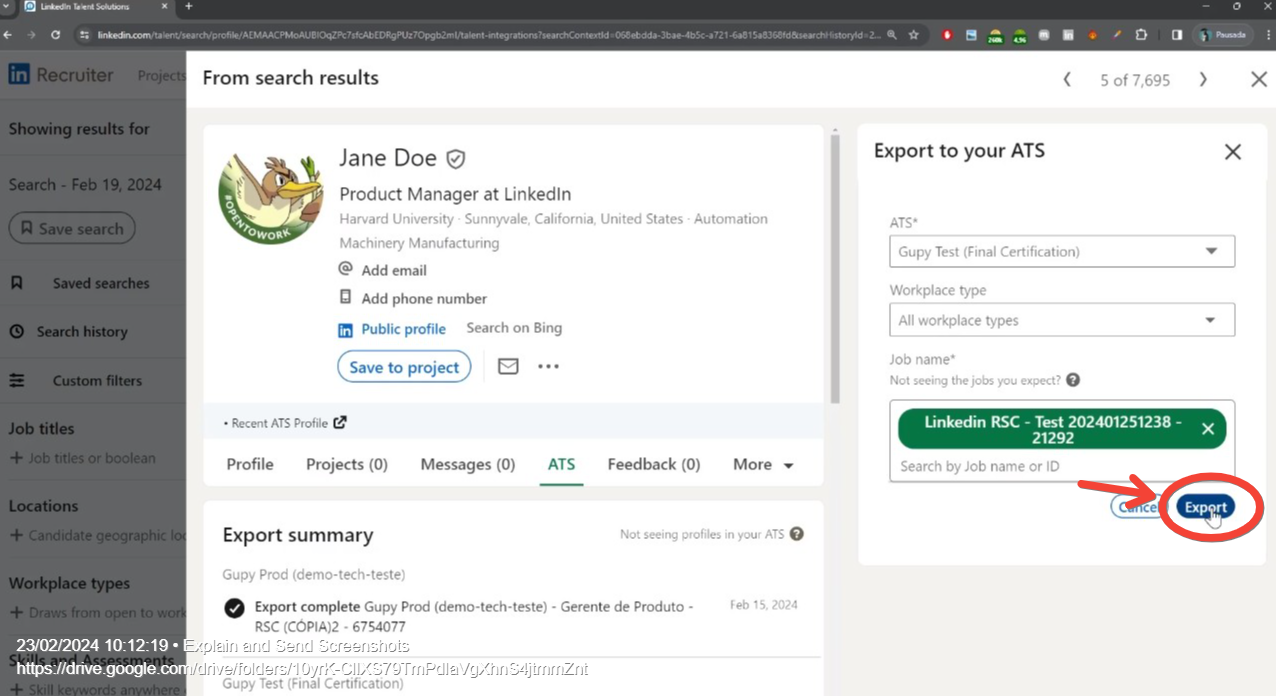Click the profile panel vertical scrollbar

tap(836, 267)
